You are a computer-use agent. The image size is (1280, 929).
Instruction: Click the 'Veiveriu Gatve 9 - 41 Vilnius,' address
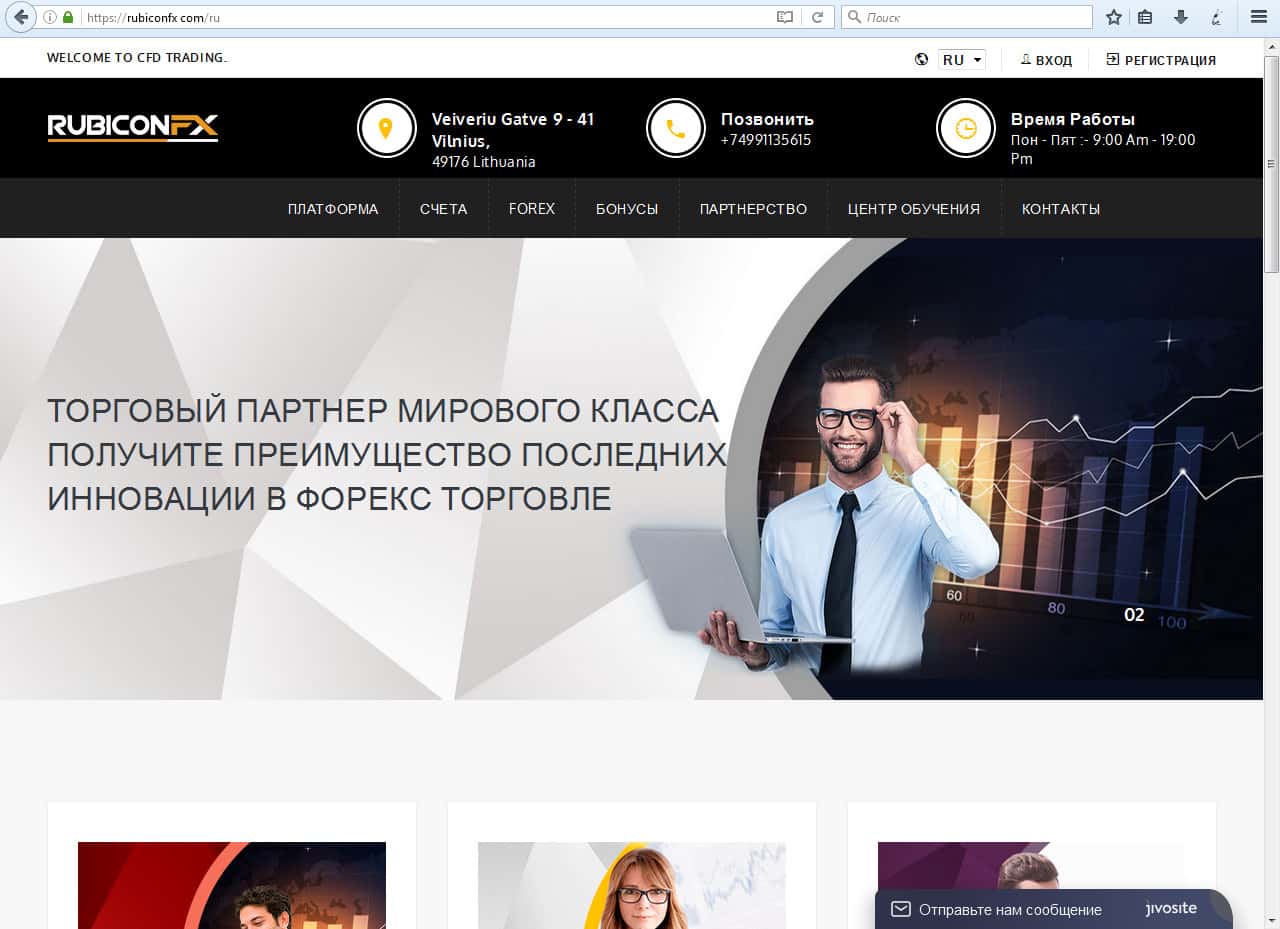click(x=513, y=130)
